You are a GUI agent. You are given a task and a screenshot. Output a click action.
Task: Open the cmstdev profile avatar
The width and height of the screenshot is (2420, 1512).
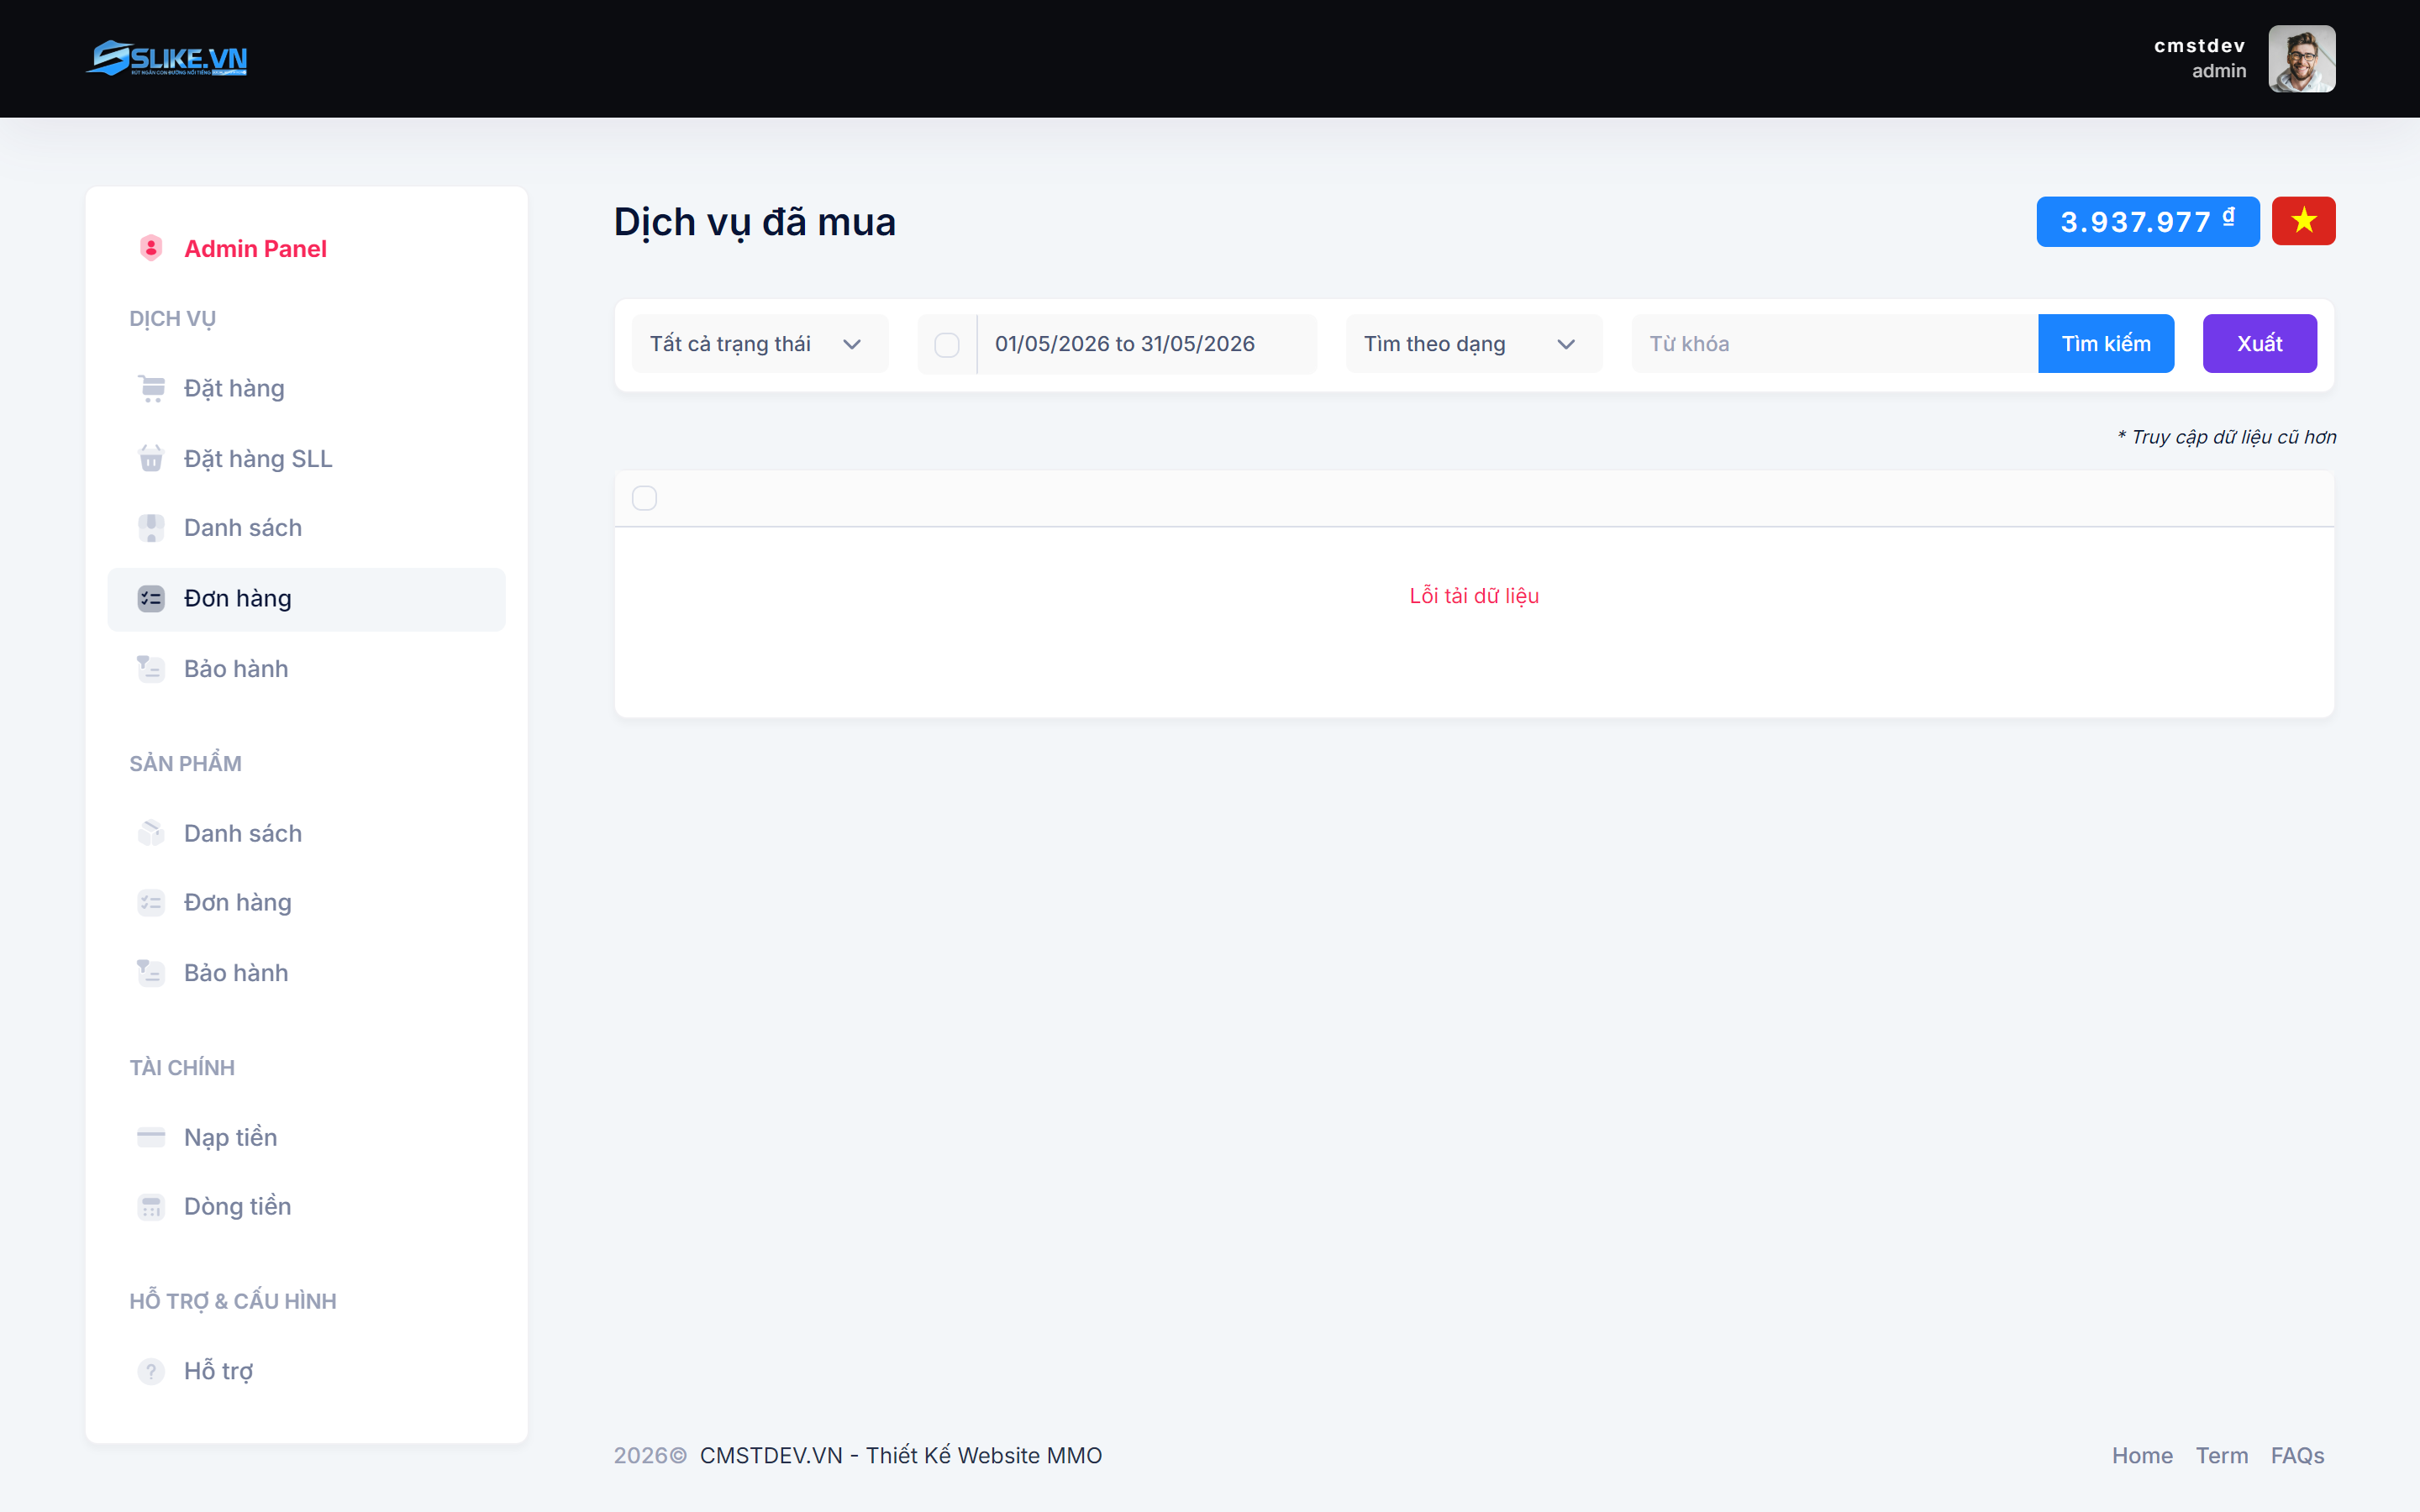click(x=2301, y=58)
